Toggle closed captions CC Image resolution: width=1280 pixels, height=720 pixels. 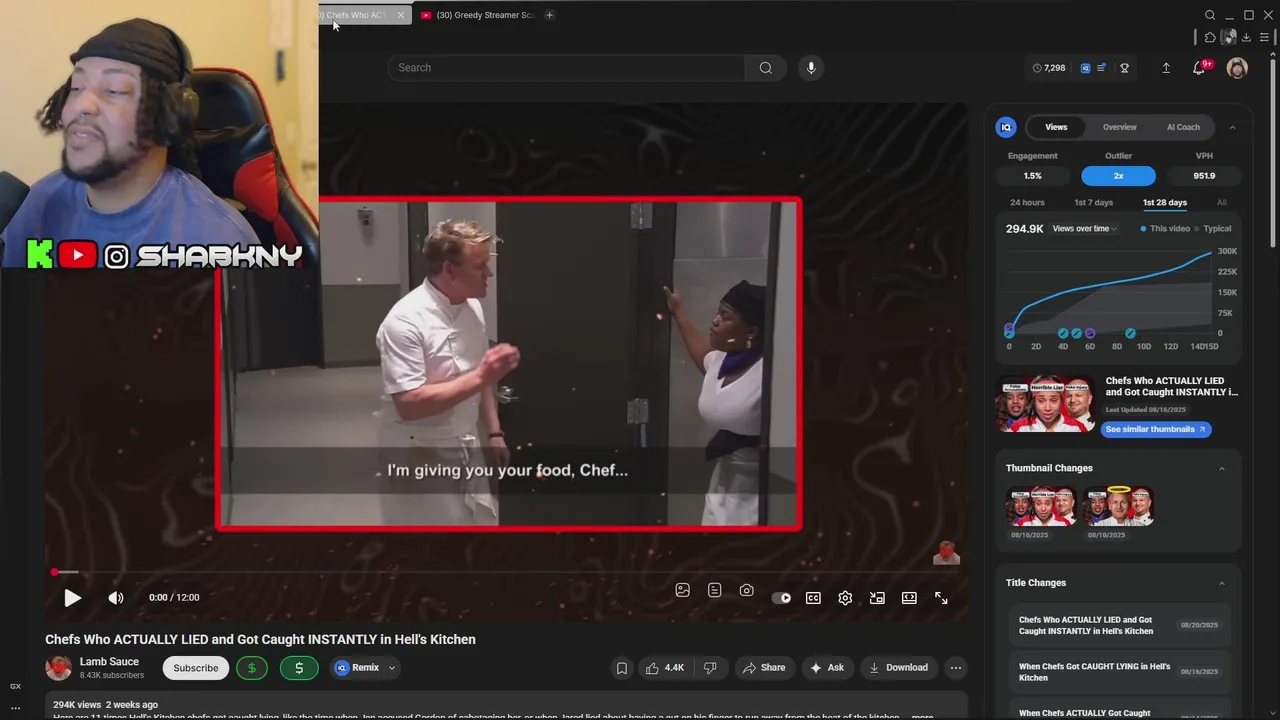[x=814, y=598]
